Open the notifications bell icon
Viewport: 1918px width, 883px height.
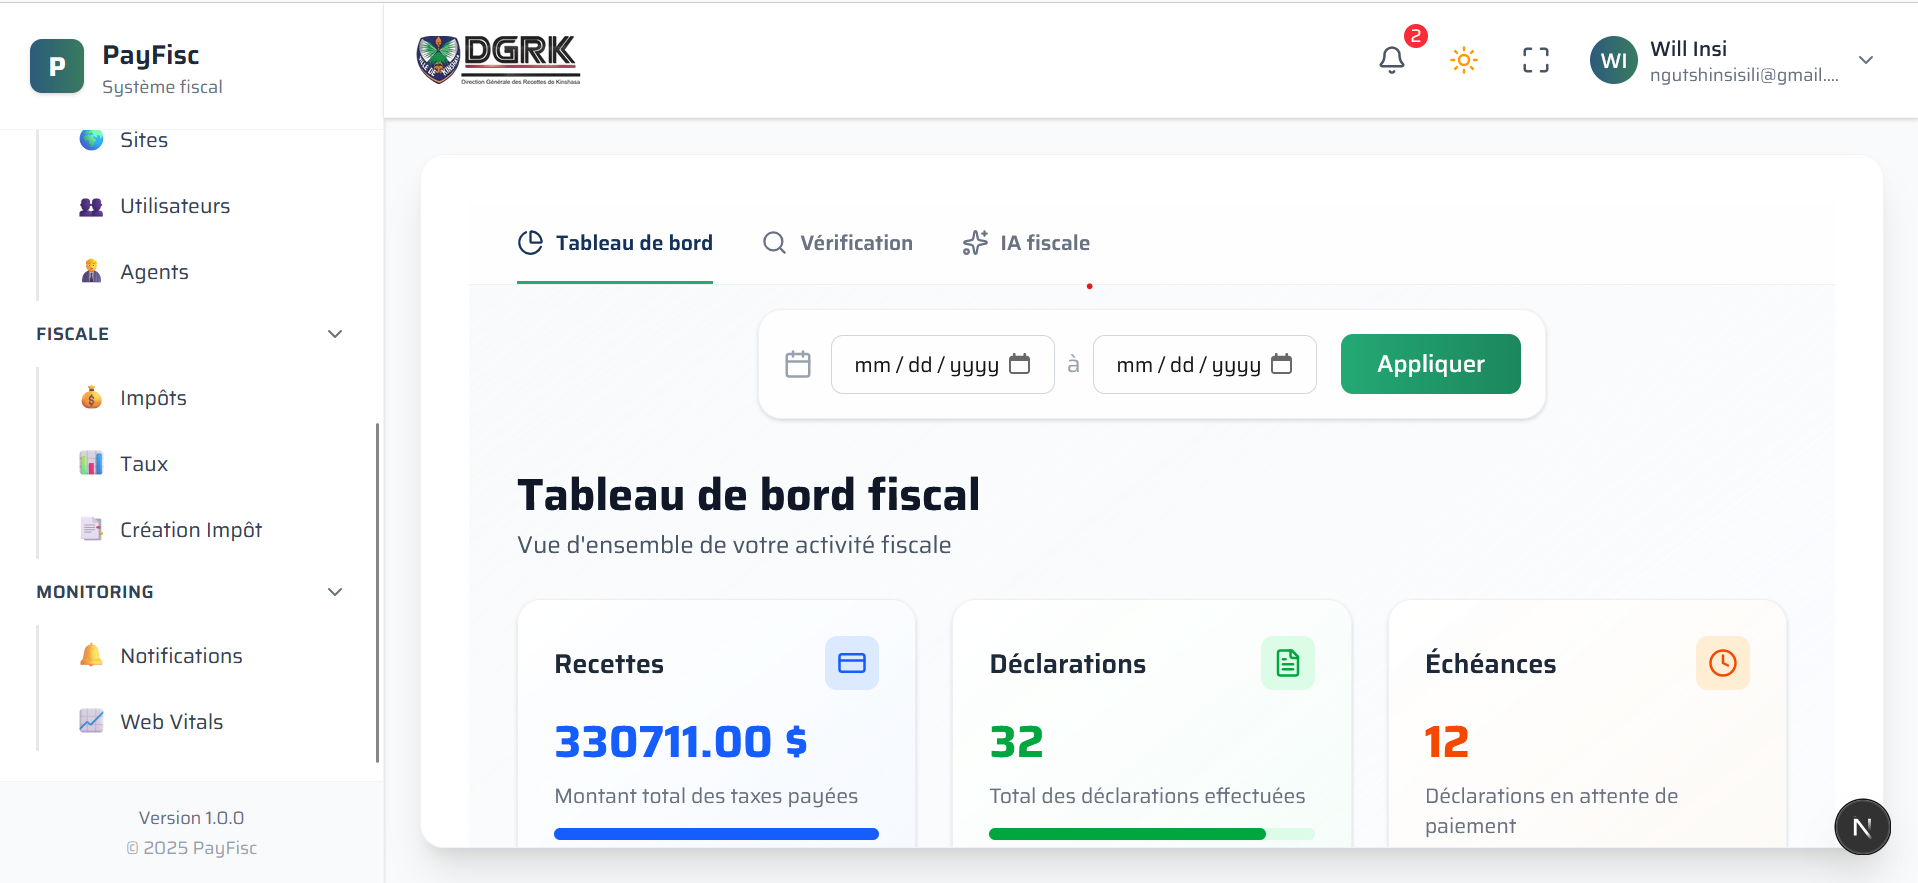click(1391, 60)
